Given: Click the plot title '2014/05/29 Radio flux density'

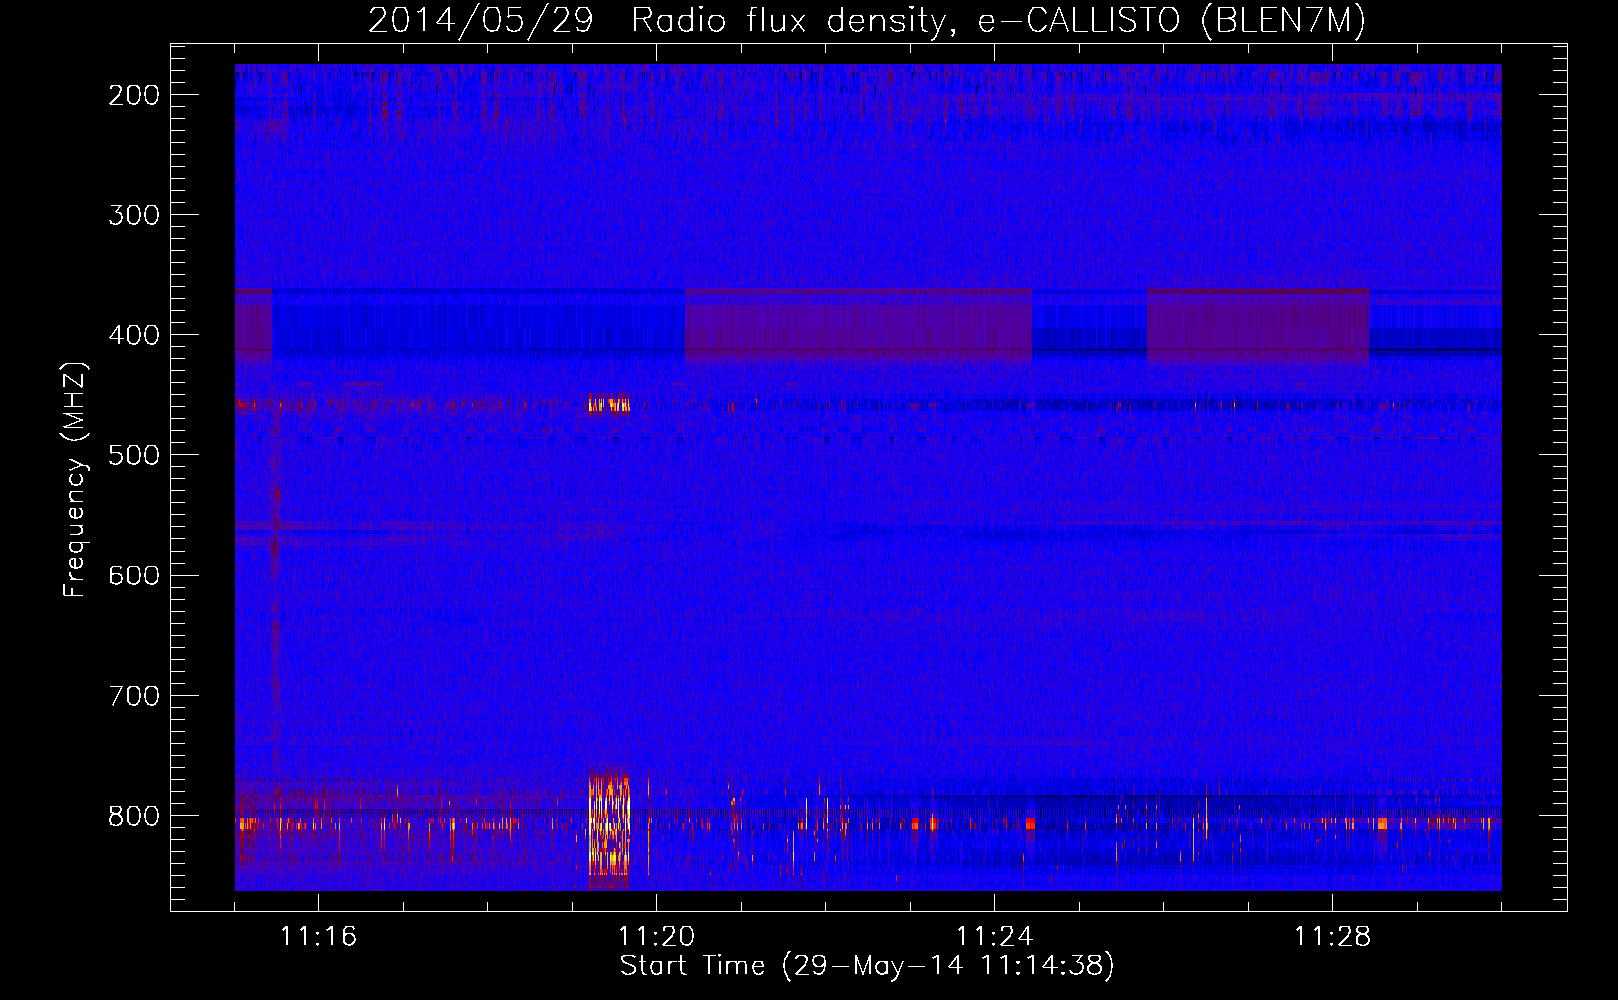Looking at the screenshot, I should [x=655, y=21].
